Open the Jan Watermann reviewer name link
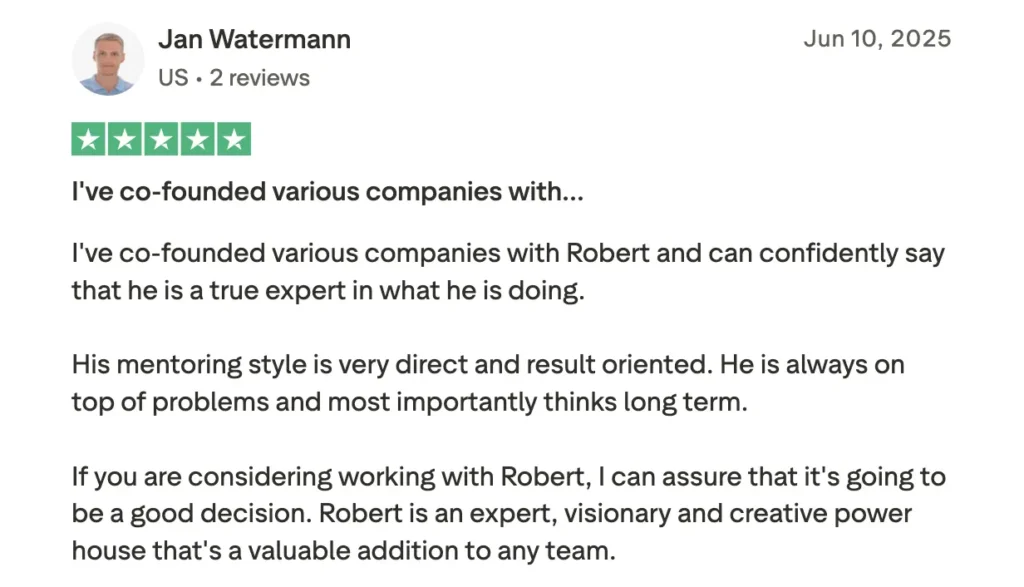This screenshot has height=587, width=1024. pyautogui.click(x=254, y=40)
